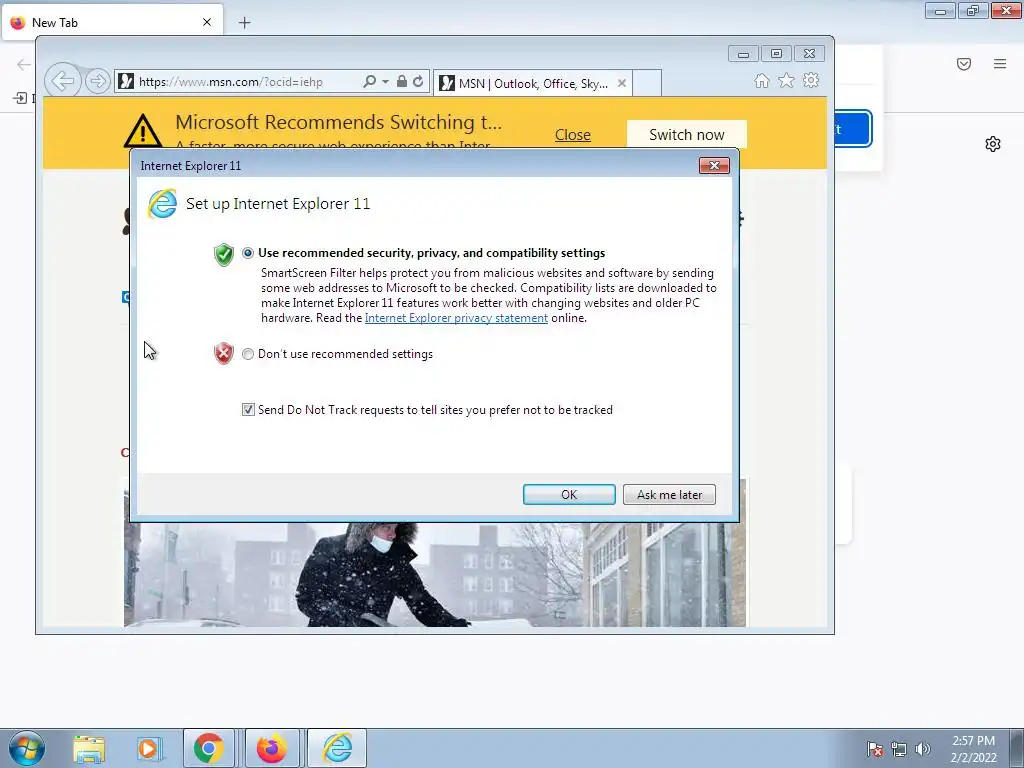Screen dimensions: 1024x768
Task: Click the Internet Explorer forward arrow button
Action: [97, 82]
